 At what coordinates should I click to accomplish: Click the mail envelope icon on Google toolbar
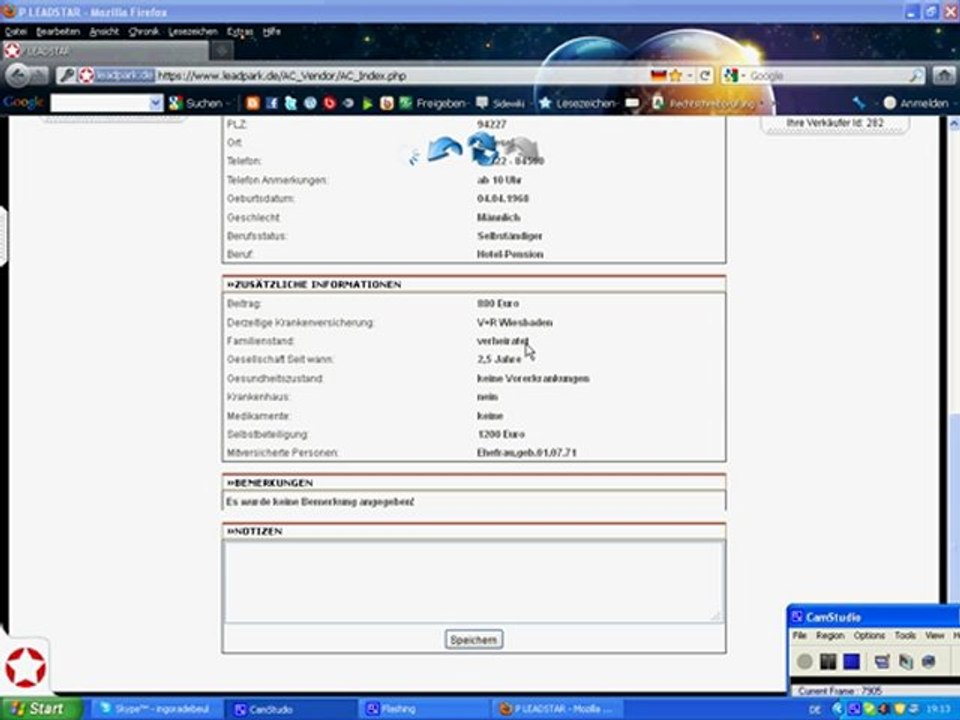[x=632, y=103]
